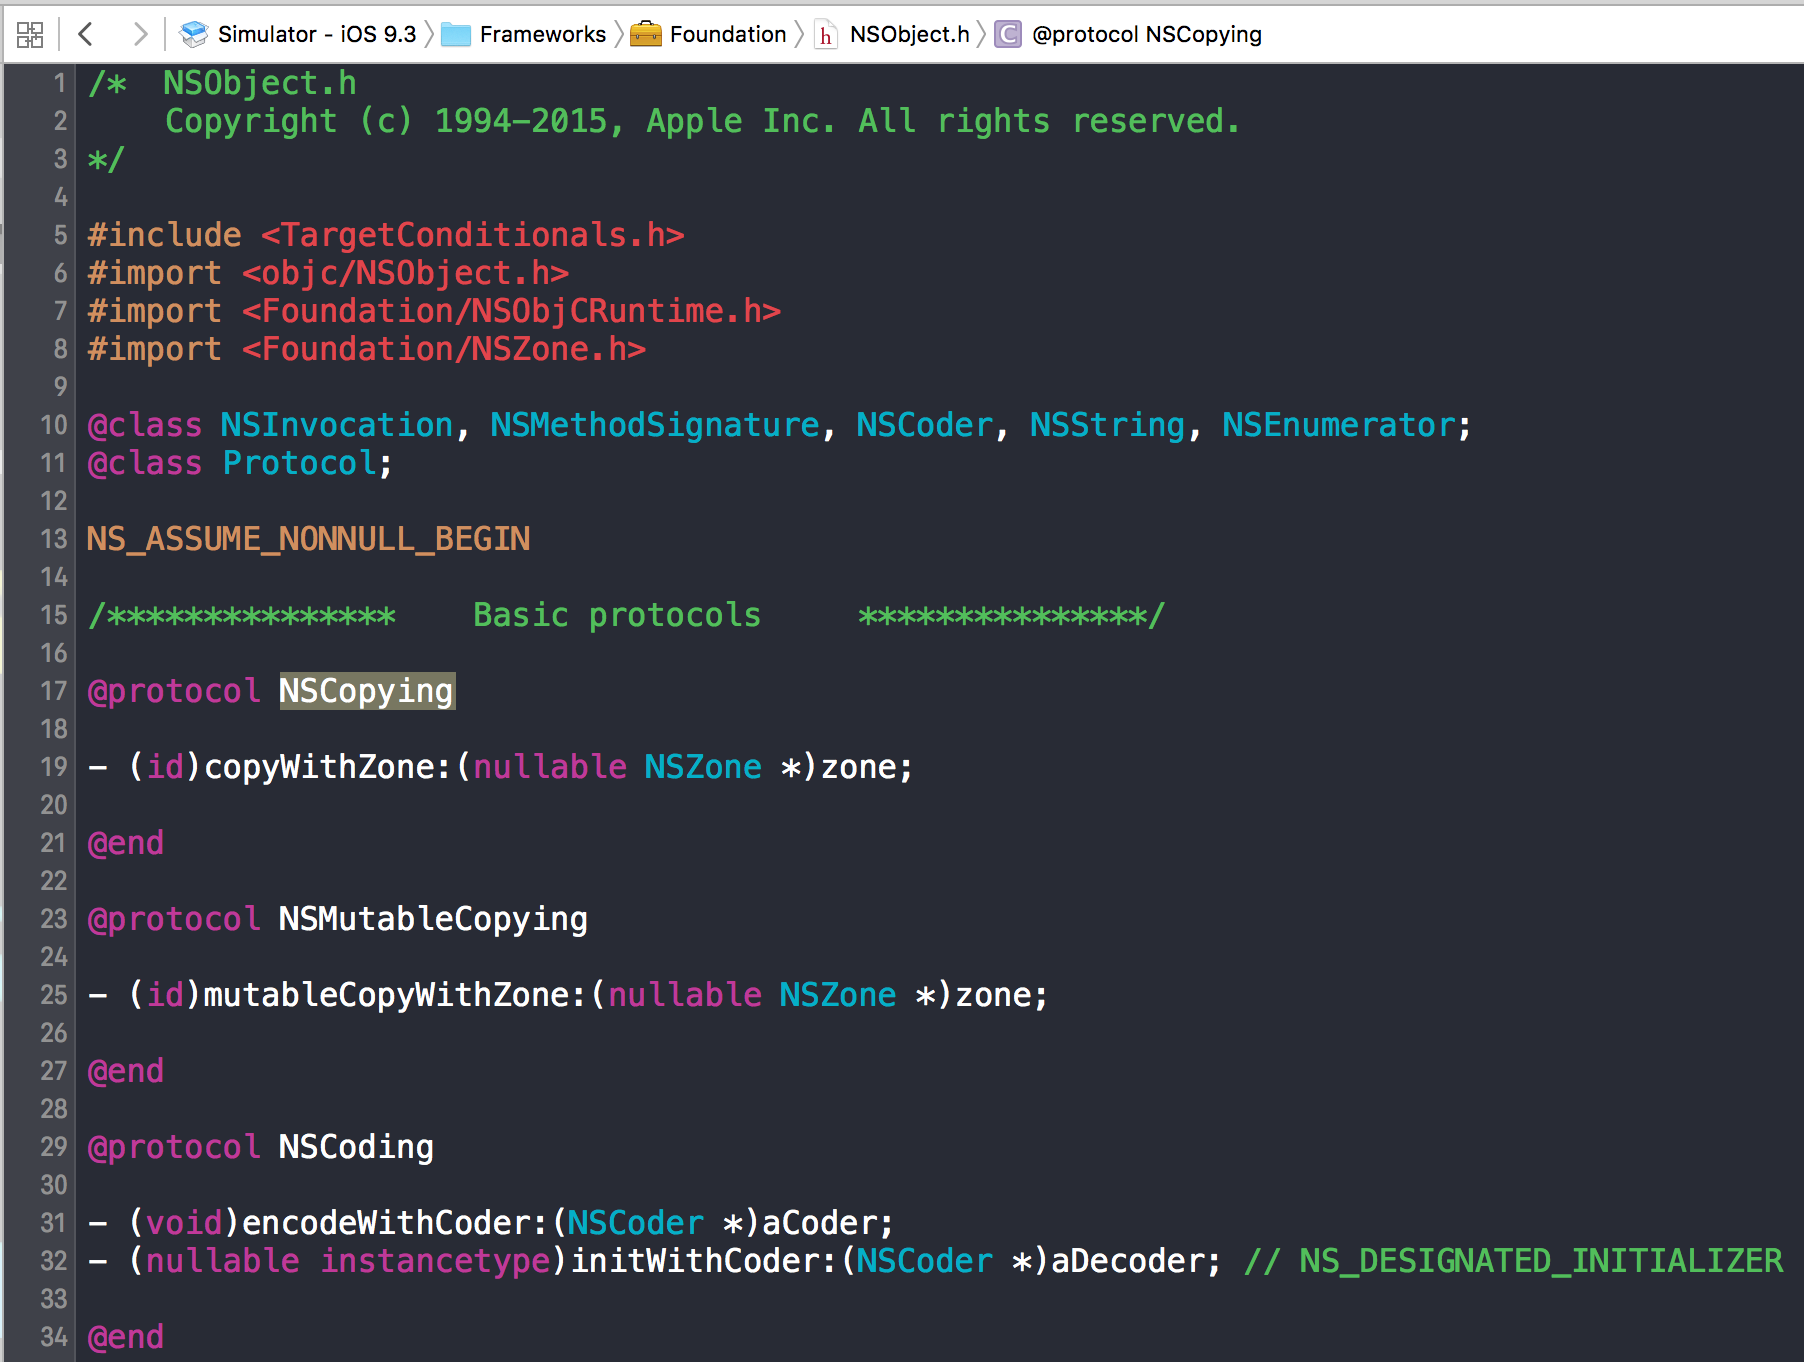Click the NSMutableCopying protocol name
The height and width of the screenshot is (1362, 1804).
[x=432, y=918]
